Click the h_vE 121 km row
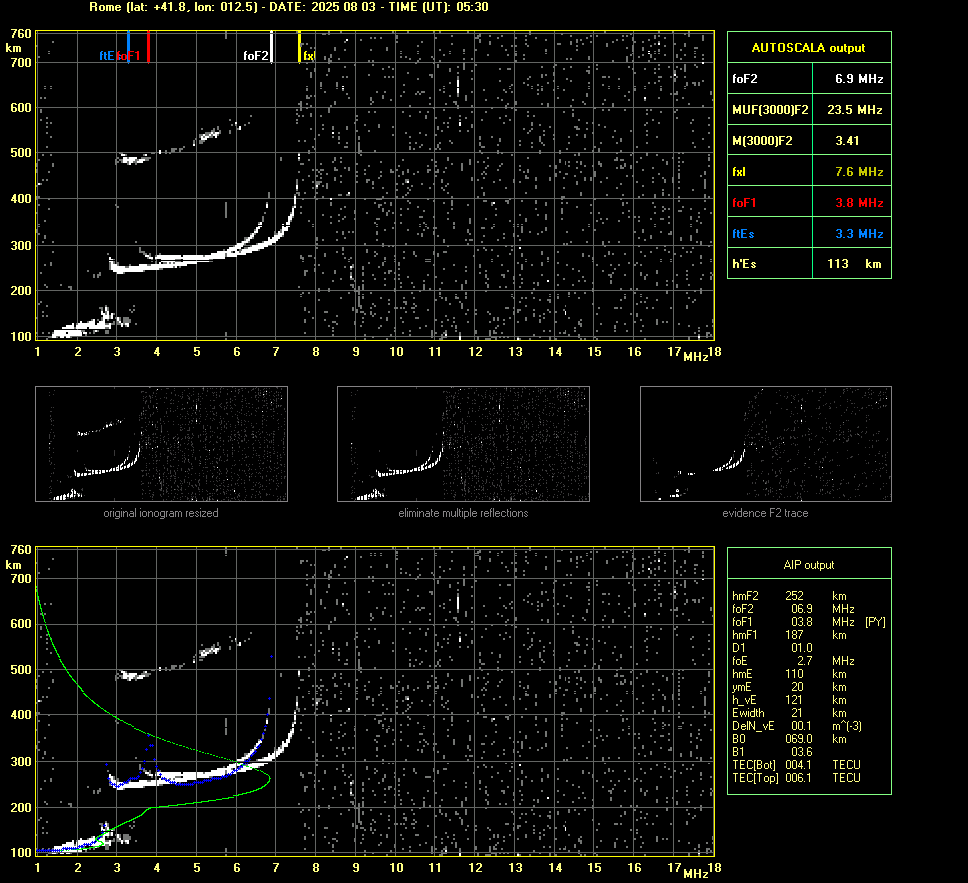The width and height of the screenshot is (968, 883). click(x=789, y=700)
